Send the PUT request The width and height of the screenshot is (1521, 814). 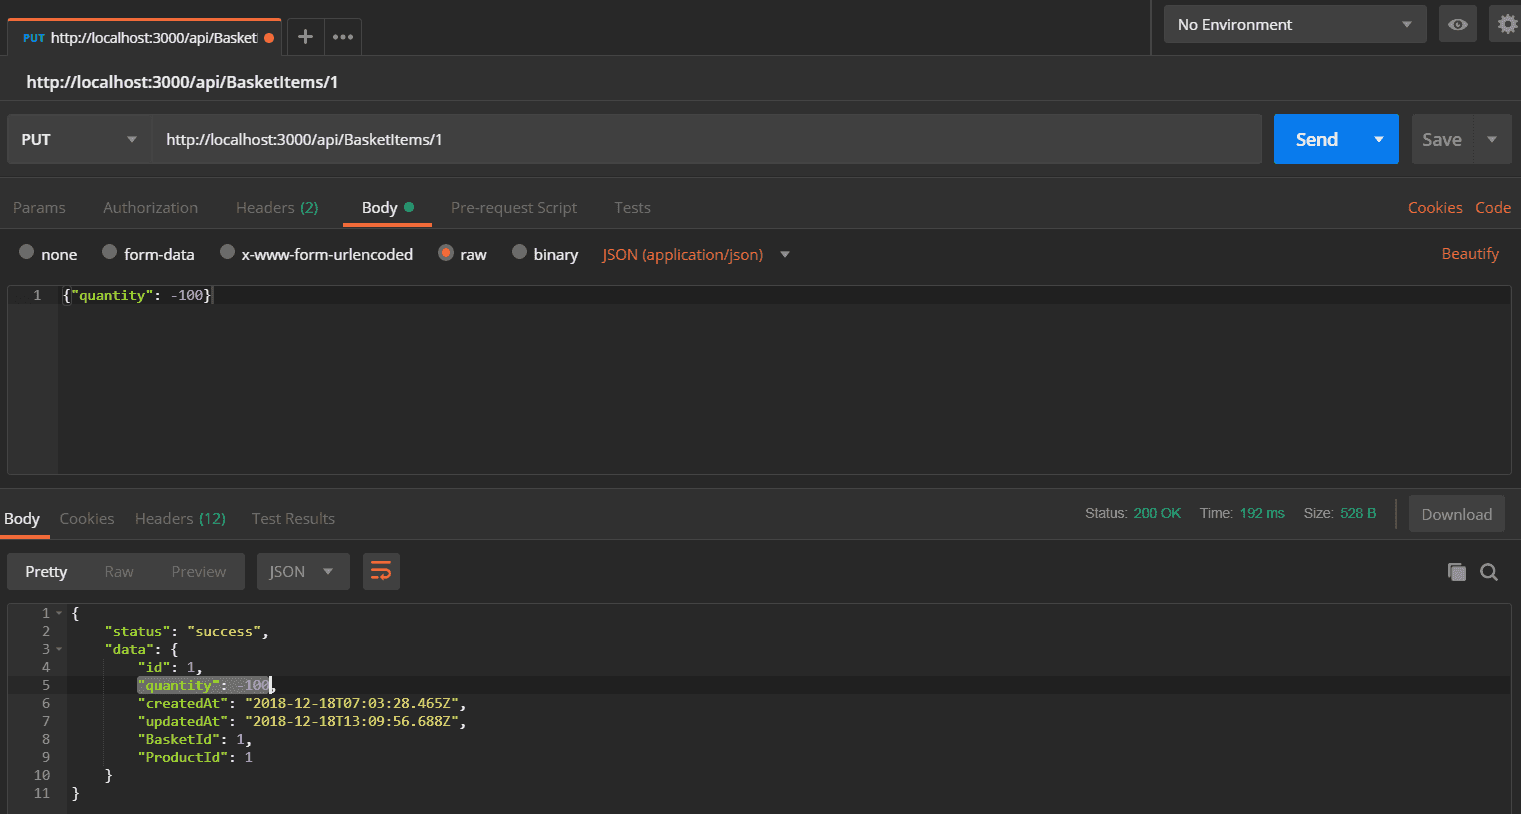click(1317, 139)
